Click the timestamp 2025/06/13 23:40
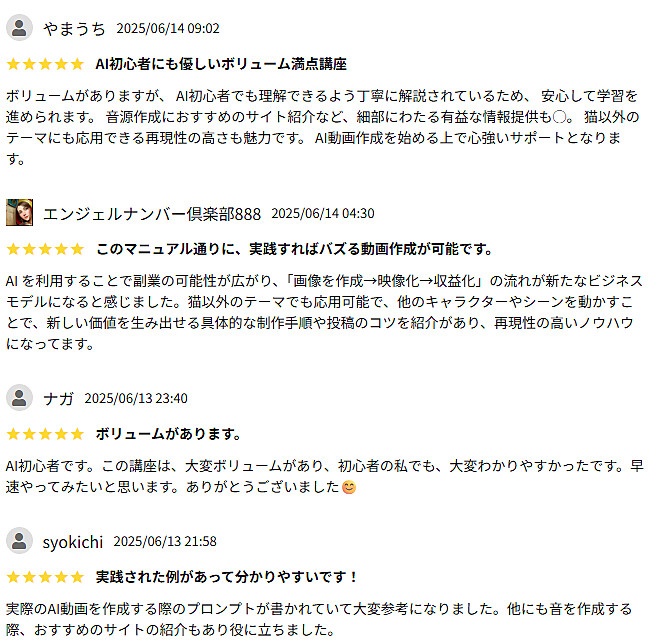 pos(136,398)
